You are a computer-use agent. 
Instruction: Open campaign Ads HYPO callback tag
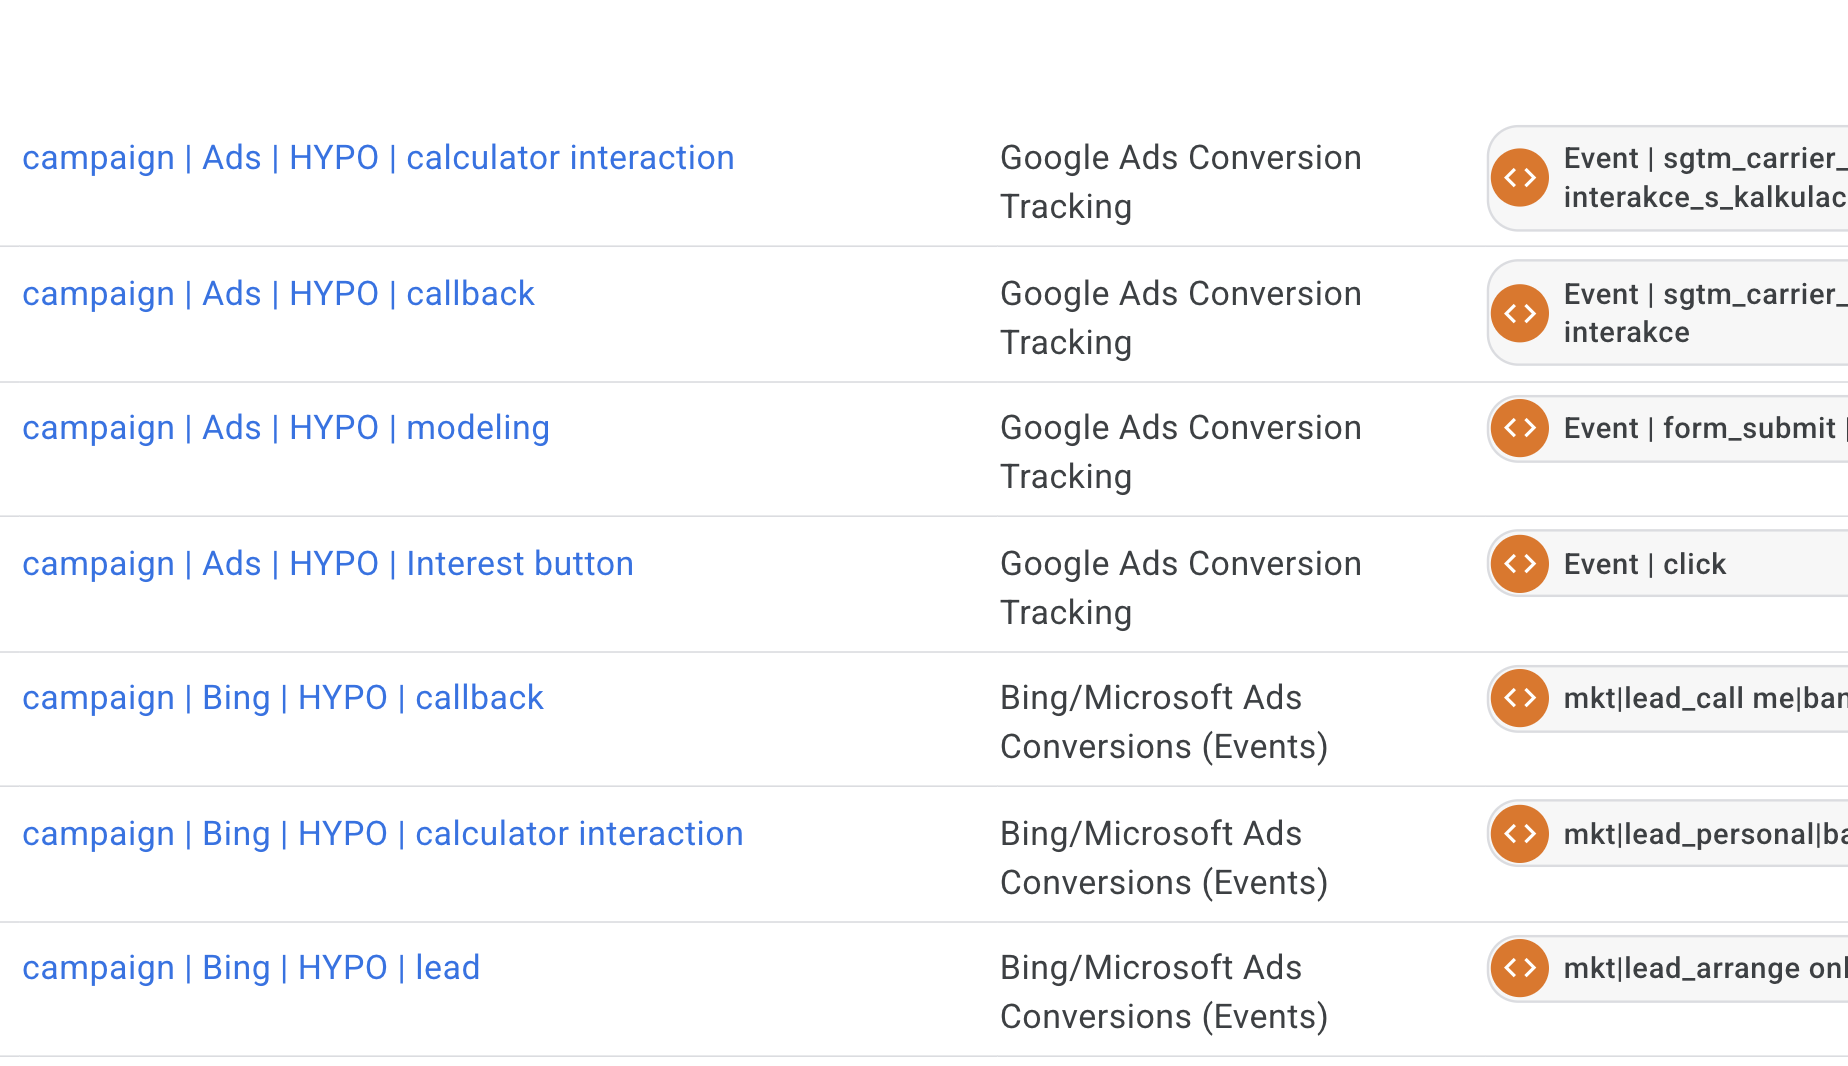click(x=278, y=294)
